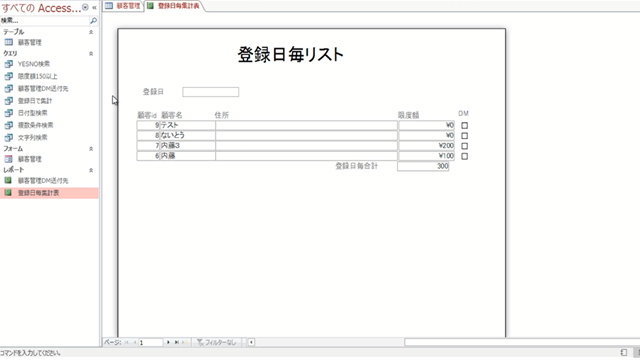Open the YESNO検索 query icon

(9, 64)
